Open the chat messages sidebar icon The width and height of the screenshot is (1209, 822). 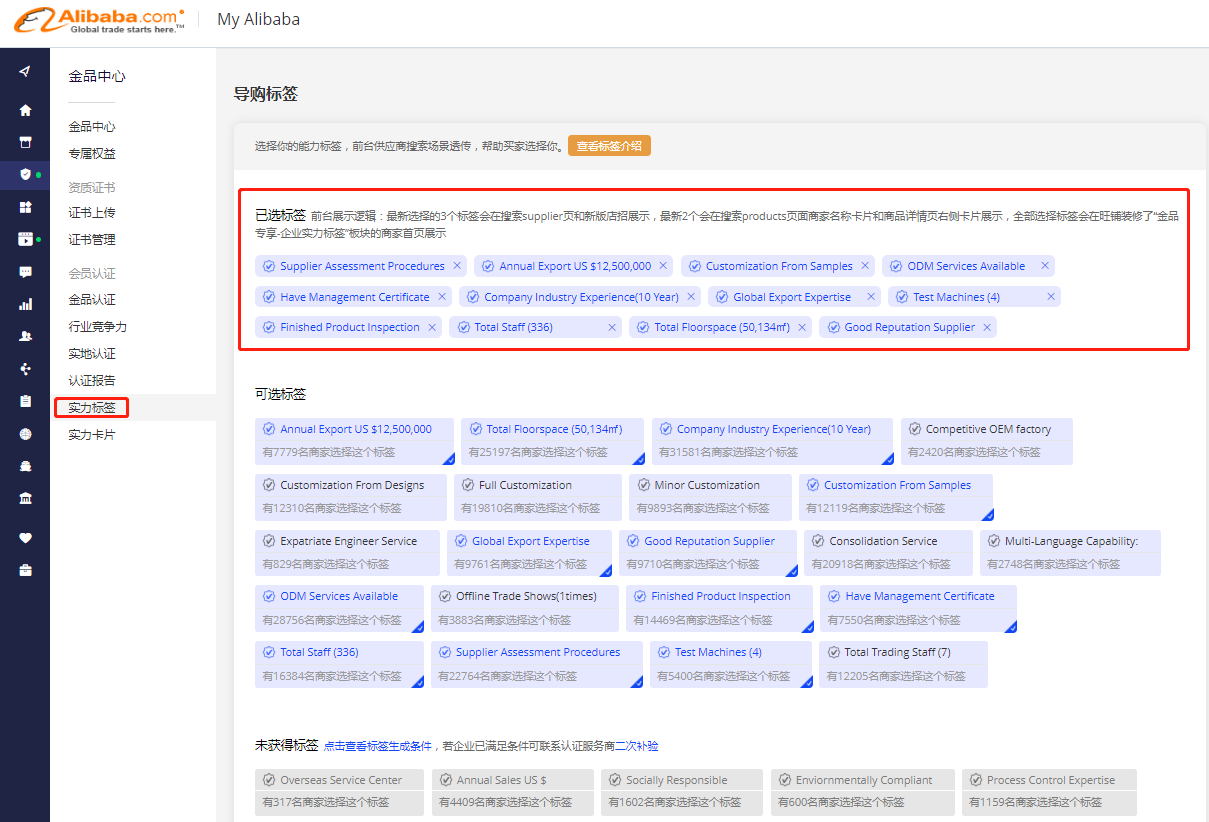pos(25,272)
